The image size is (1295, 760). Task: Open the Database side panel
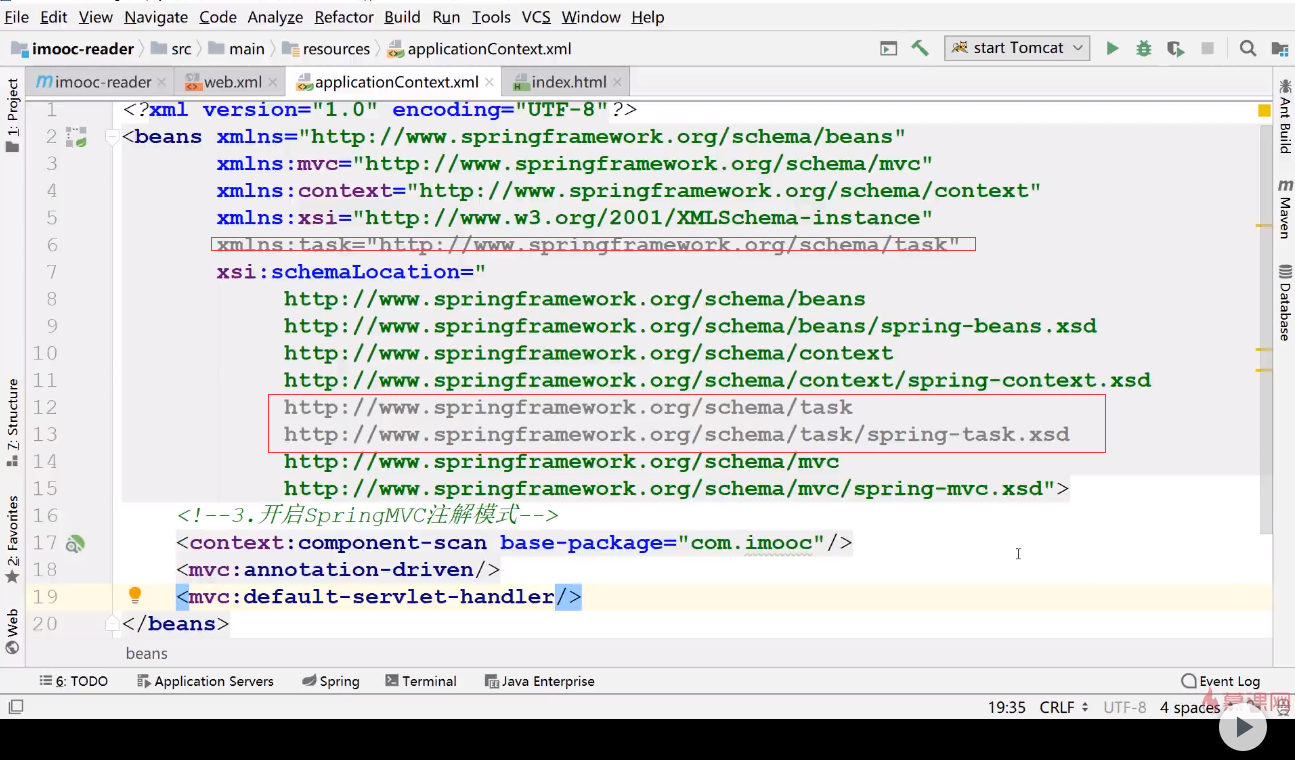click(x=1284, y=303)
